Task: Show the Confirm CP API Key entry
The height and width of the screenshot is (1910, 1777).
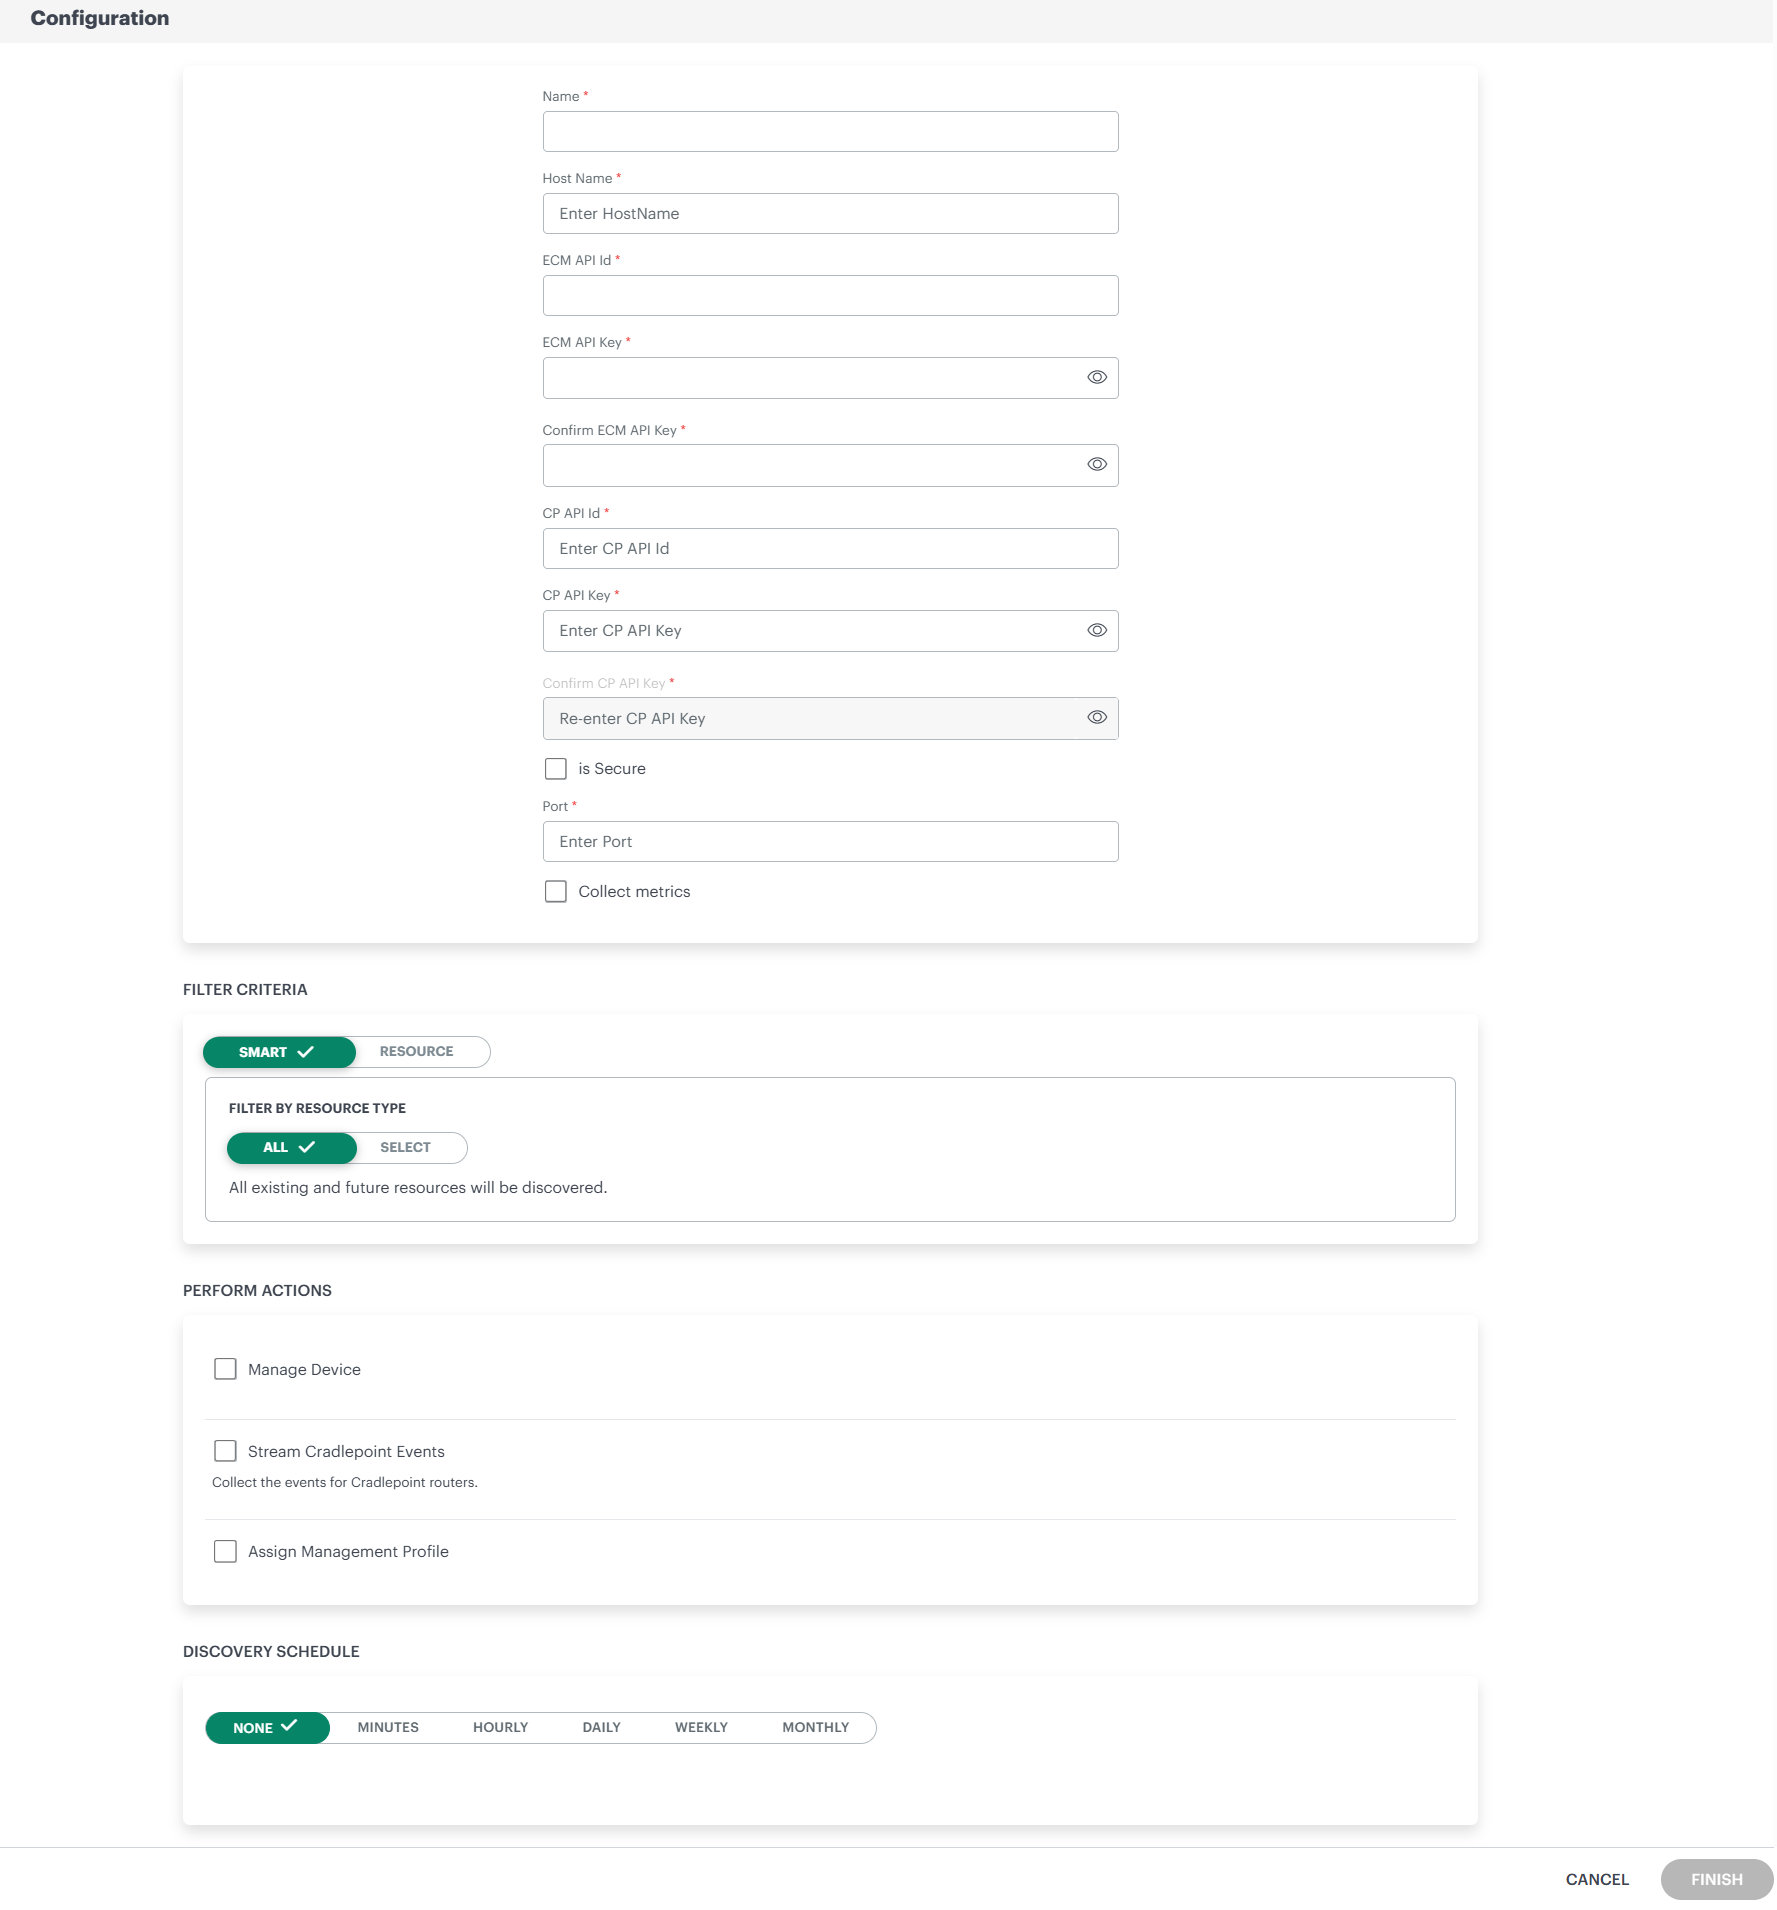Action: (x=1097, y=717)
